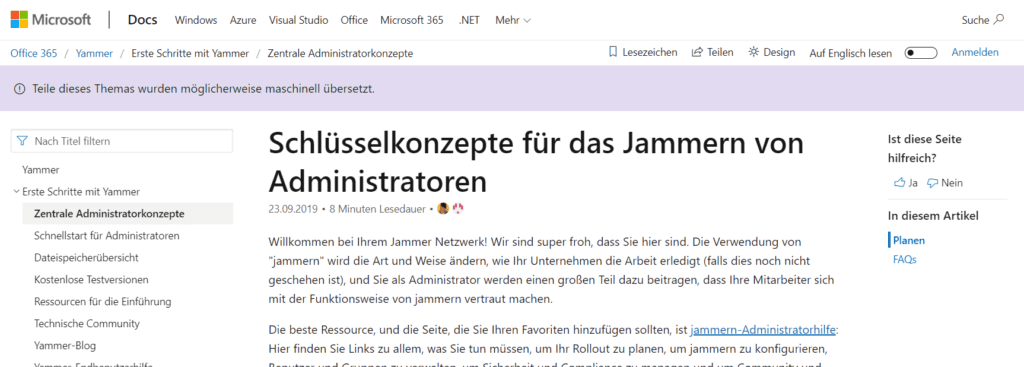Click the 23.09.2019 article date
This screenshot has height=367, width=1024.
(293, 209)
